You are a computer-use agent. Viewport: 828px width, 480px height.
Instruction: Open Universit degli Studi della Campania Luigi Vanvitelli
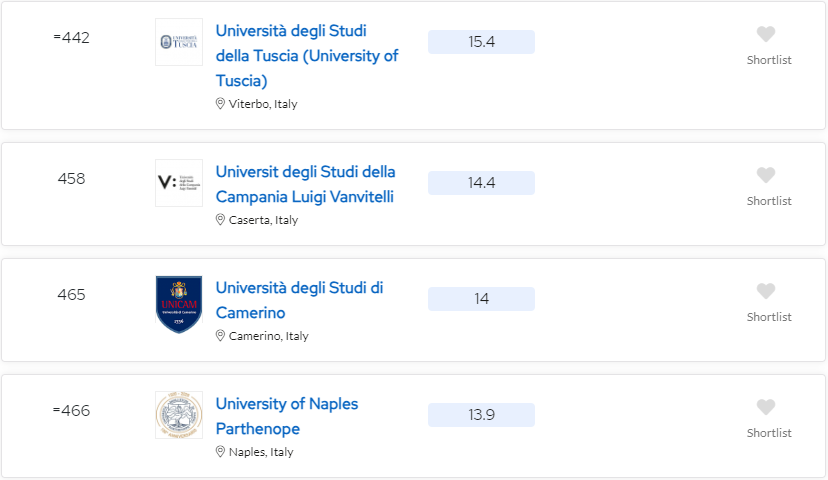coord(305,184)
